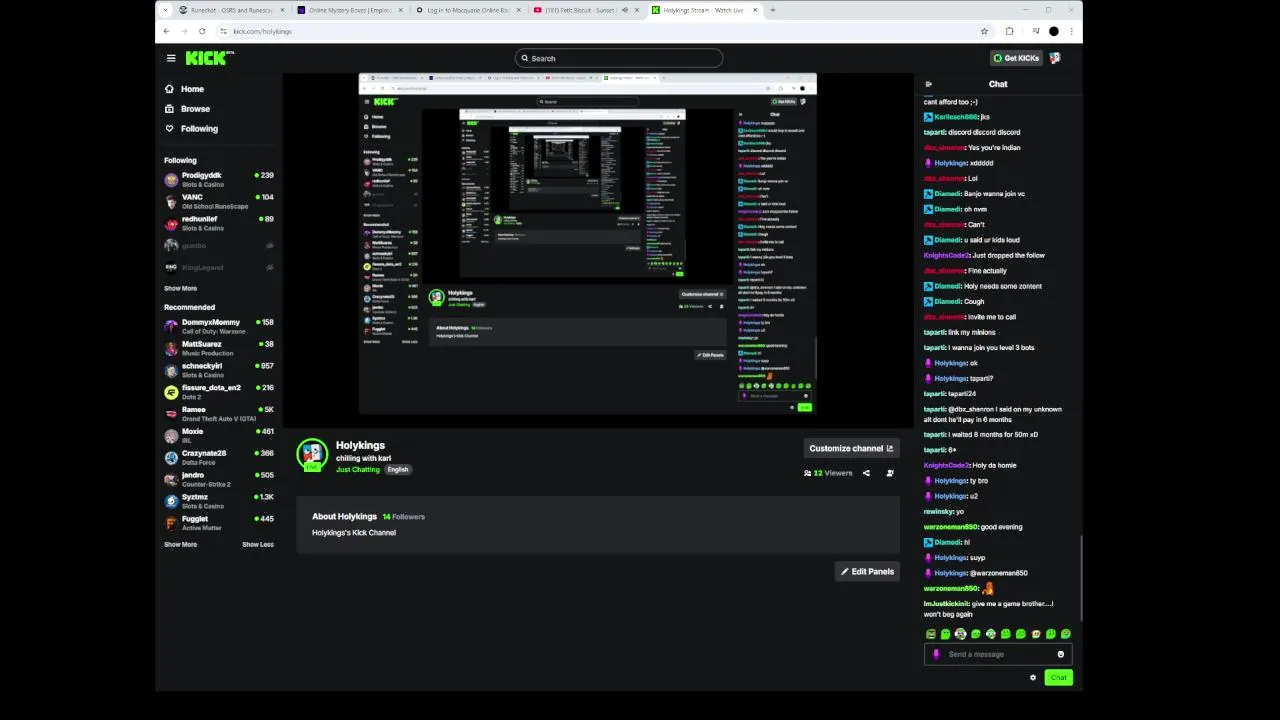Click the 12 Viewers count
1280x720 pixels.
828,473
